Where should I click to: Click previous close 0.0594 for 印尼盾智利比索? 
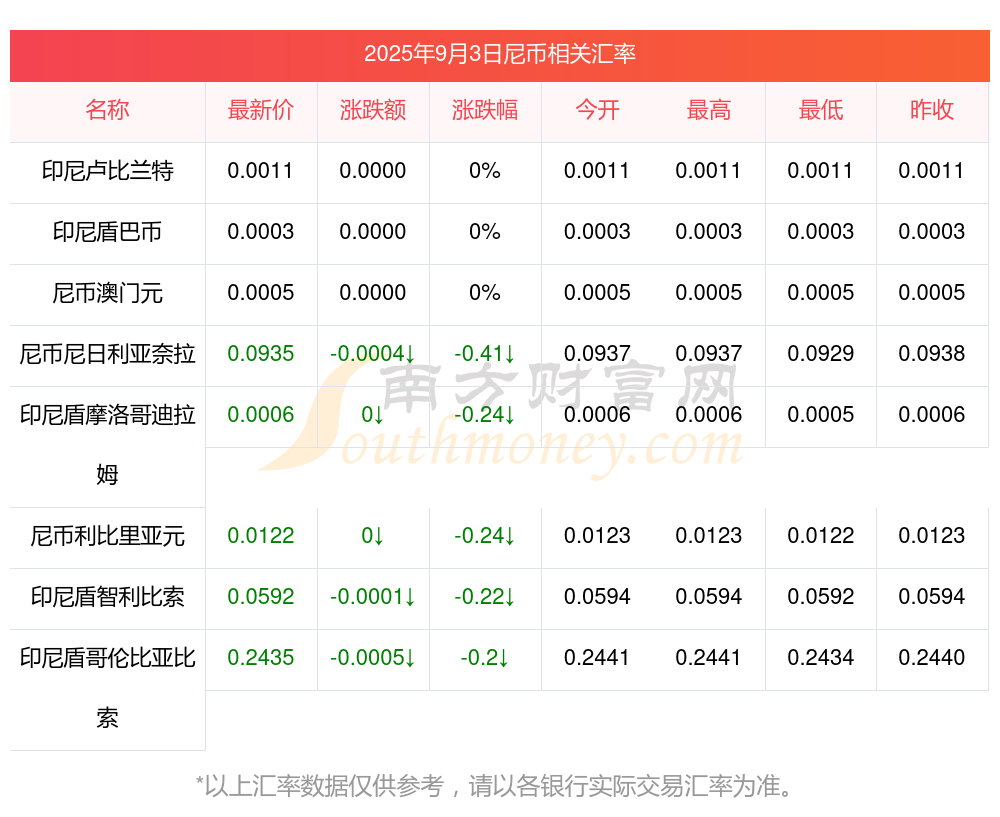coord(932,596)
